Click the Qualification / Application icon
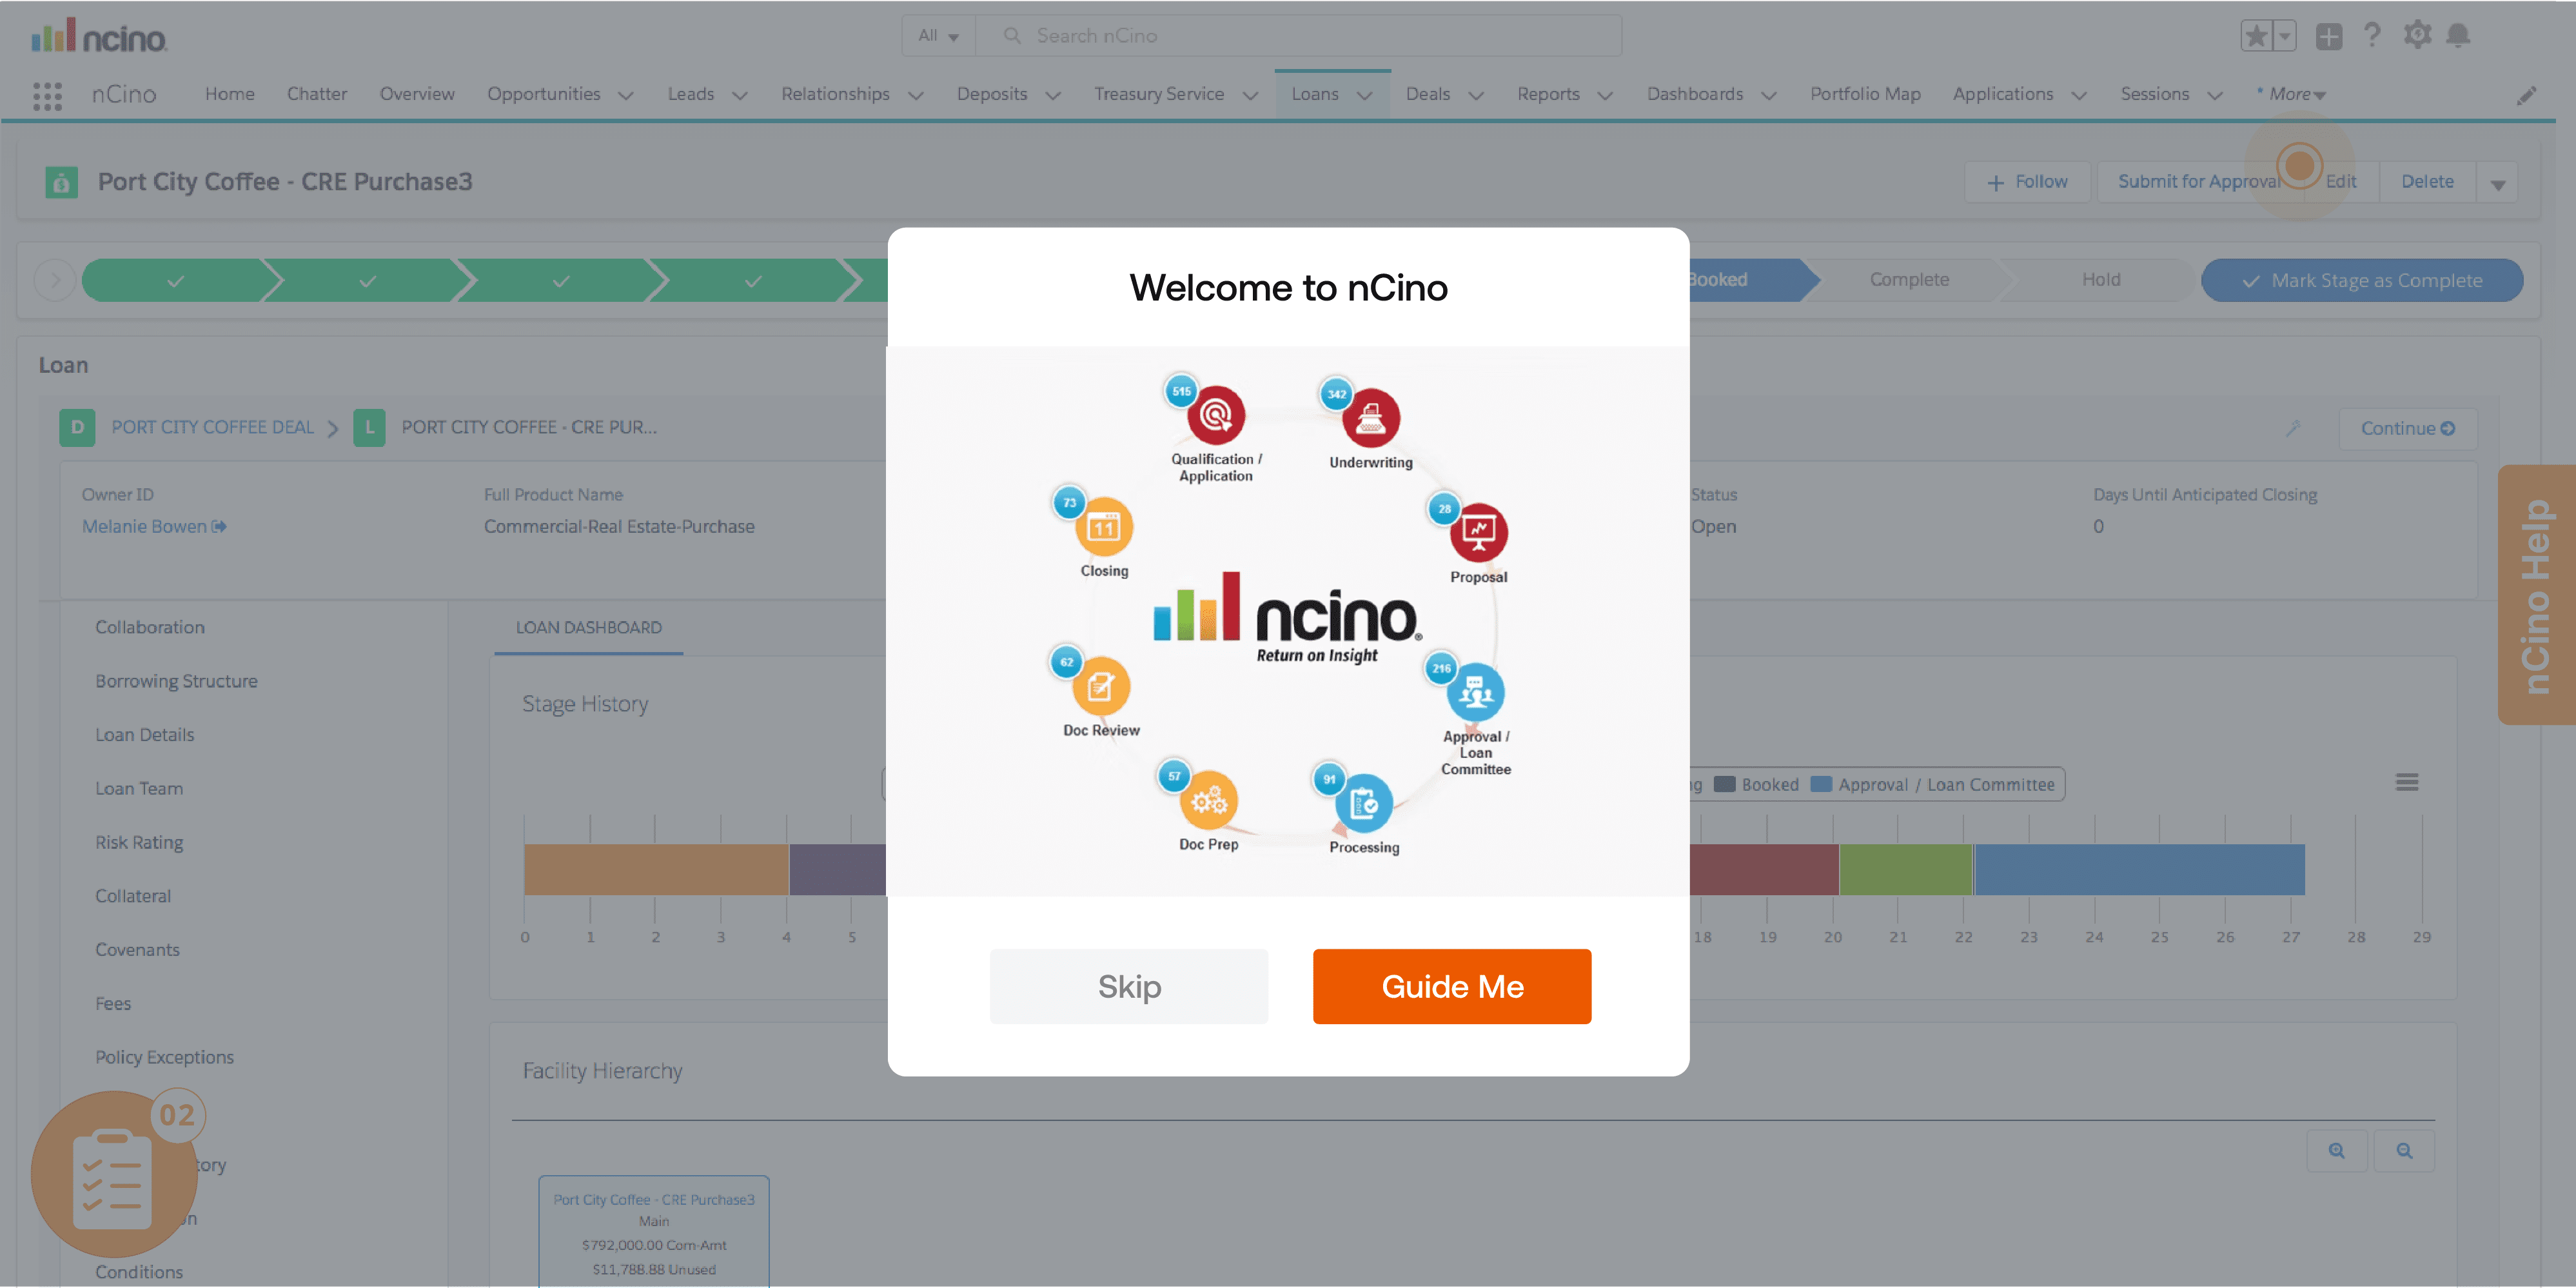Screen dimensions: 2576x1288 pos(1215,415)
